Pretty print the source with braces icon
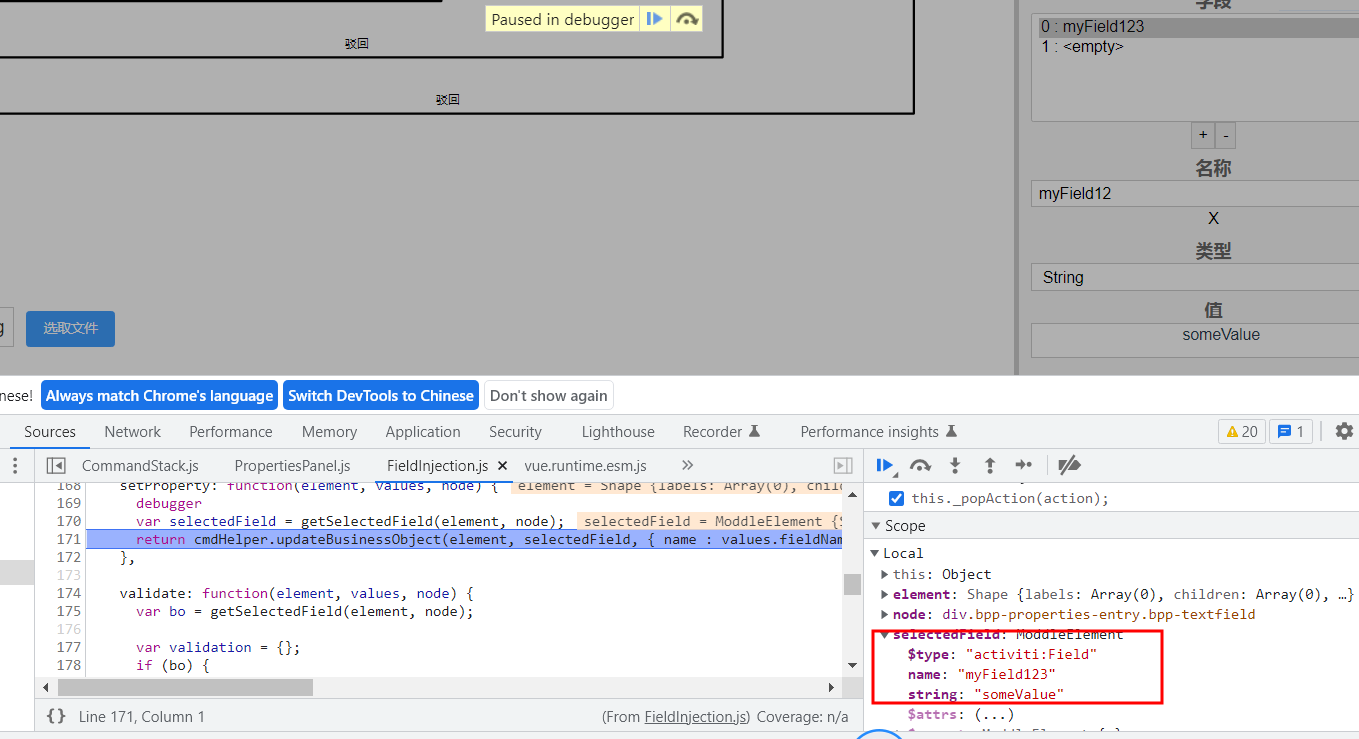Screen dimensions: 1359x739 57,716
